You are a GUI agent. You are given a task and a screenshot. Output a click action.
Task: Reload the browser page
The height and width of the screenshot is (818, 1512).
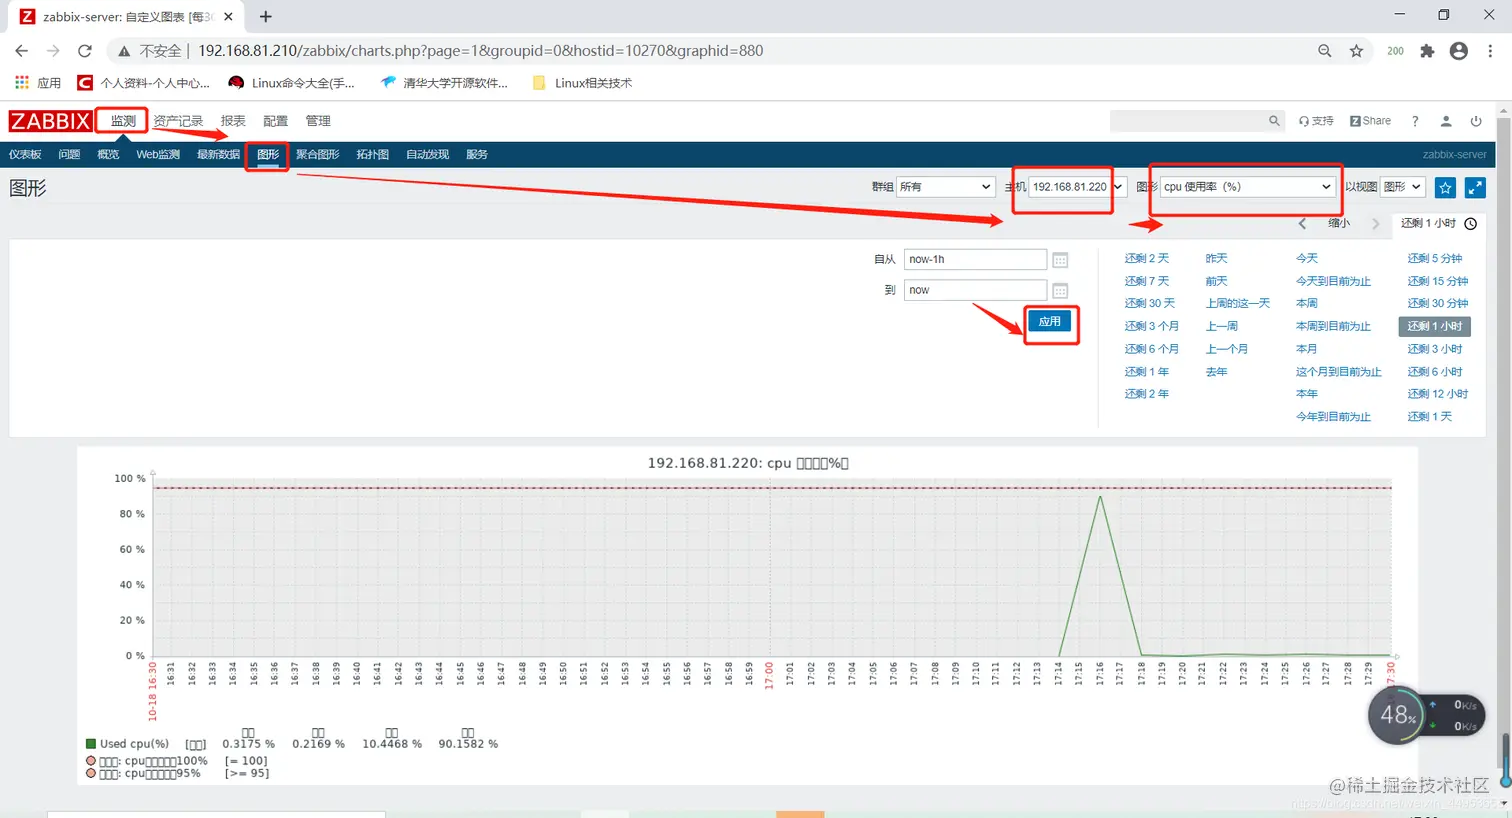[x=85, y=51]
